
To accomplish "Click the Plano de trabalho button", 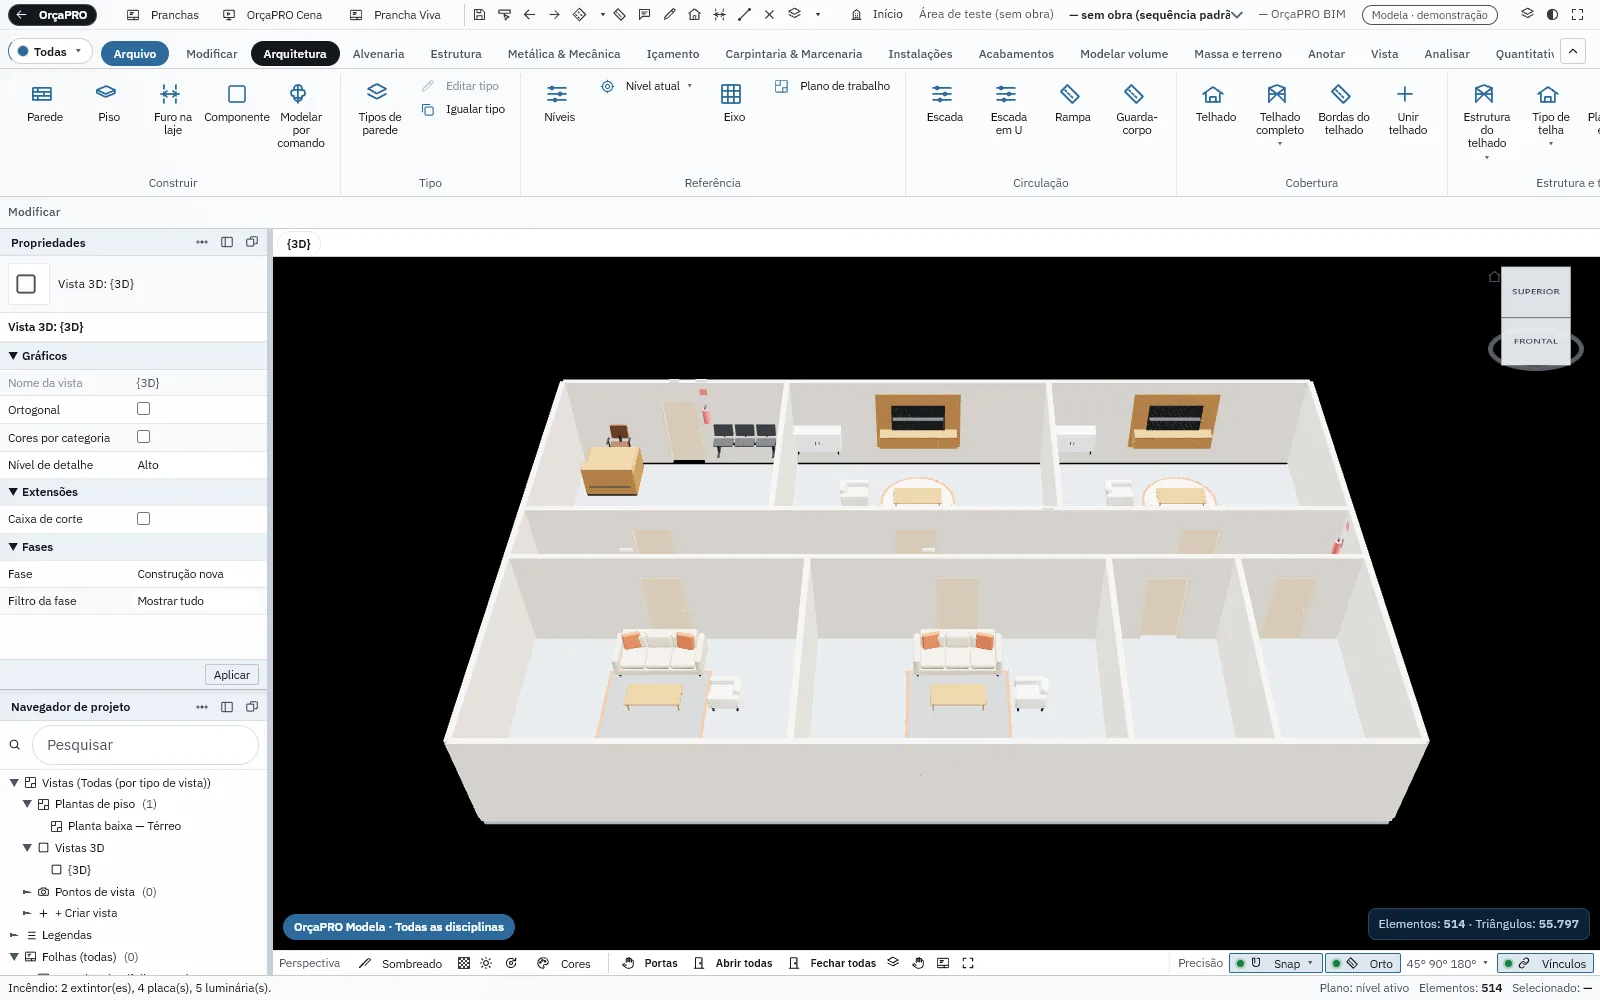I will click(x=832, y=86).
